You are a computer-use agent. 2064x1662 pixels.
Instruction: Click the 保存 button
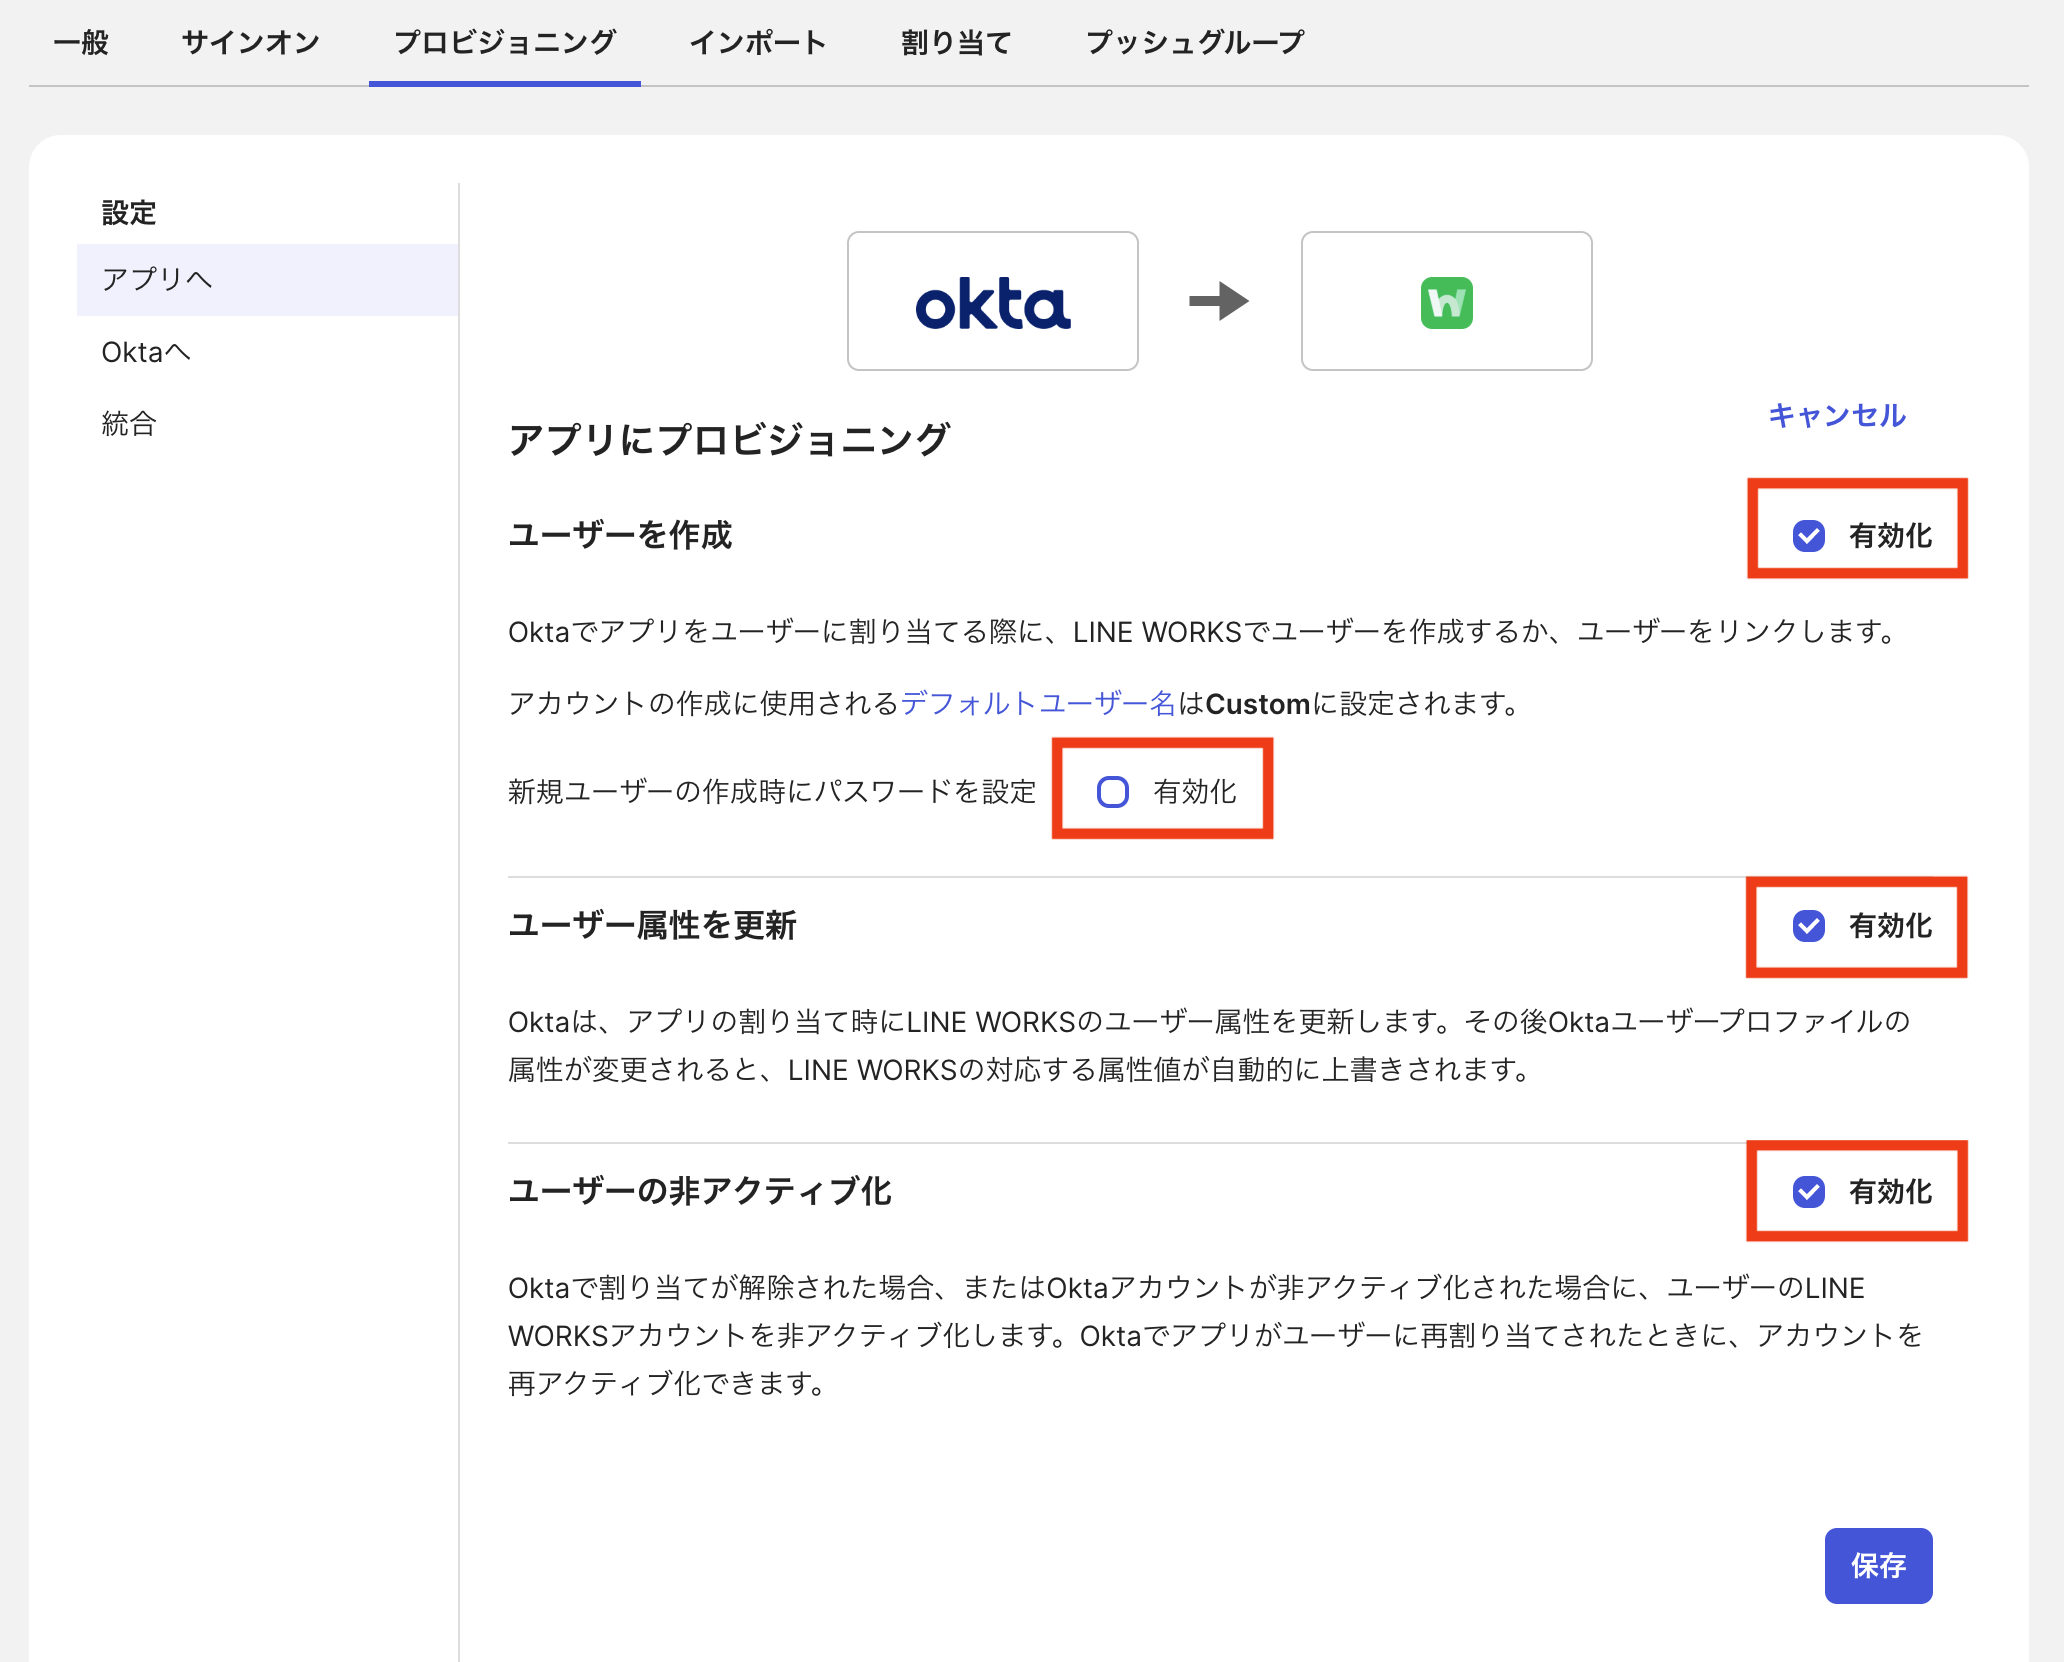click(1878, 1565)
